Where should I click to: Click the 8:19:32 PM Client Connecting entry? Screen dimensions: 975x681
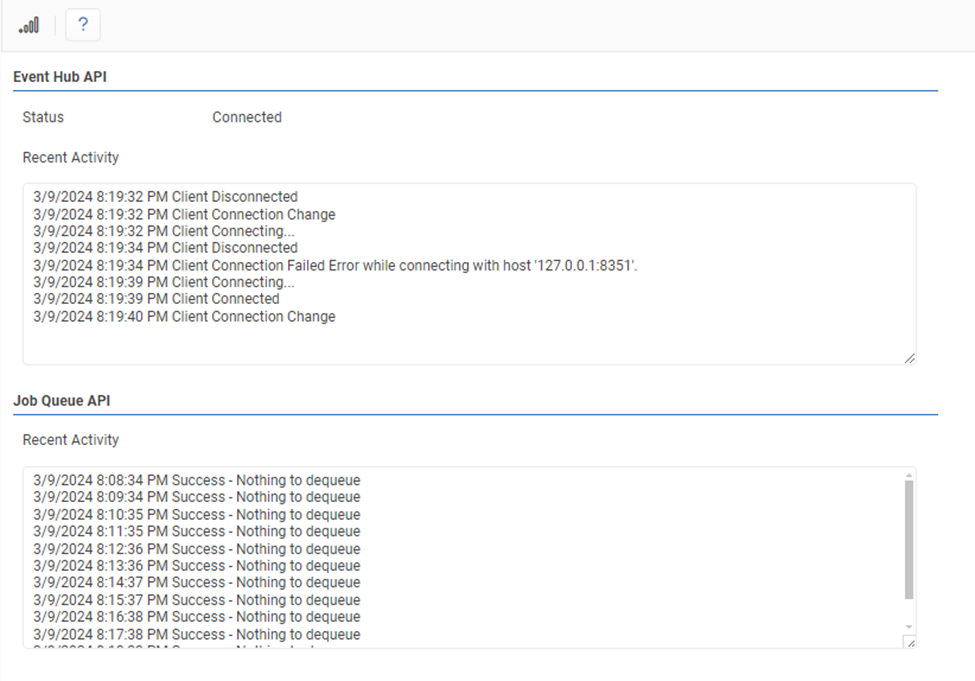164,231
